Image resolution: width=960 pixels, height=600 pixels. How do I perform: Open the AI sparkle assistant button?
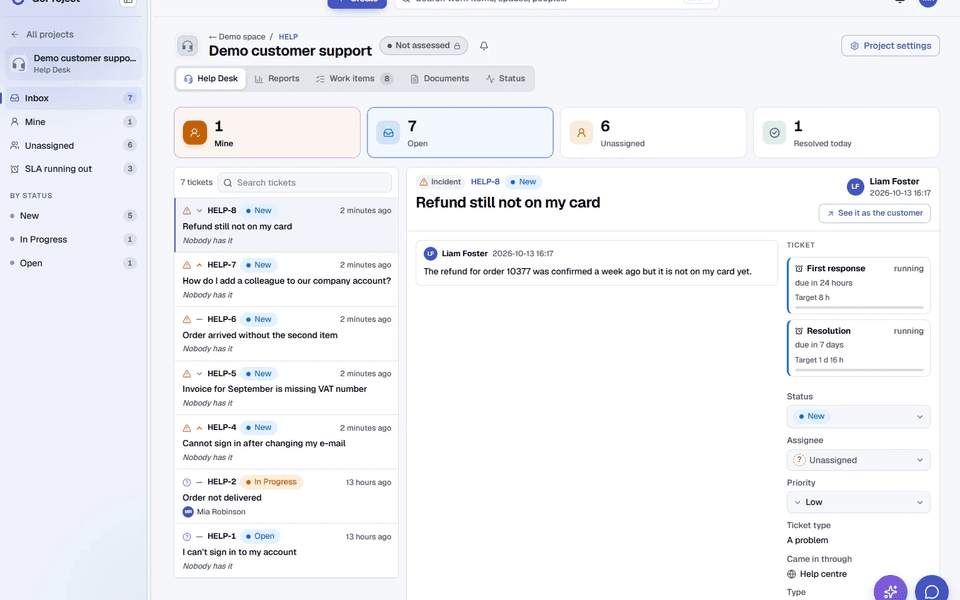890,590
